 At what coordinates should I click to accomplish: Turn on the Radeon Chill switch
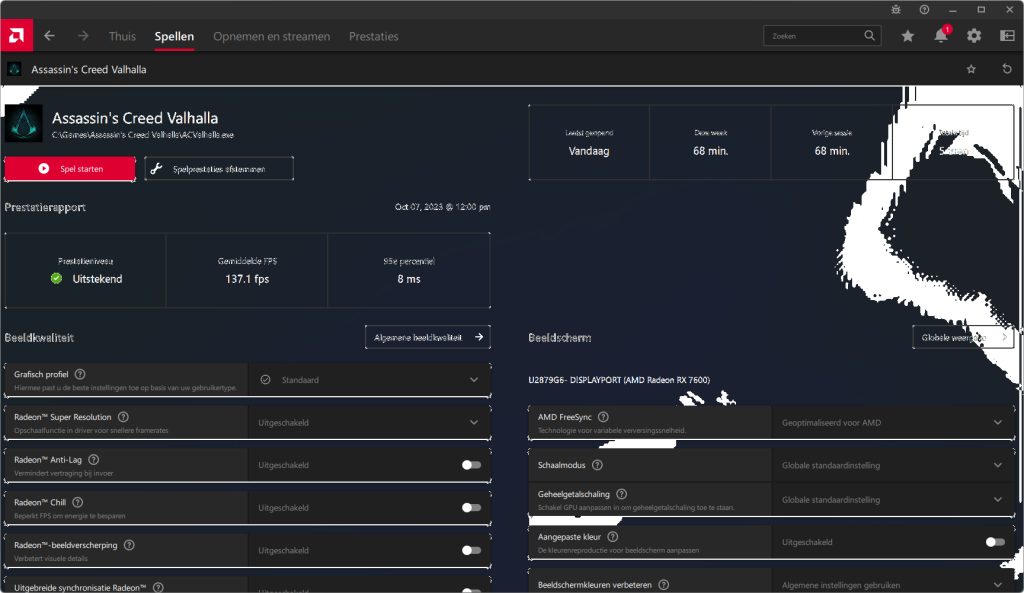471,508
